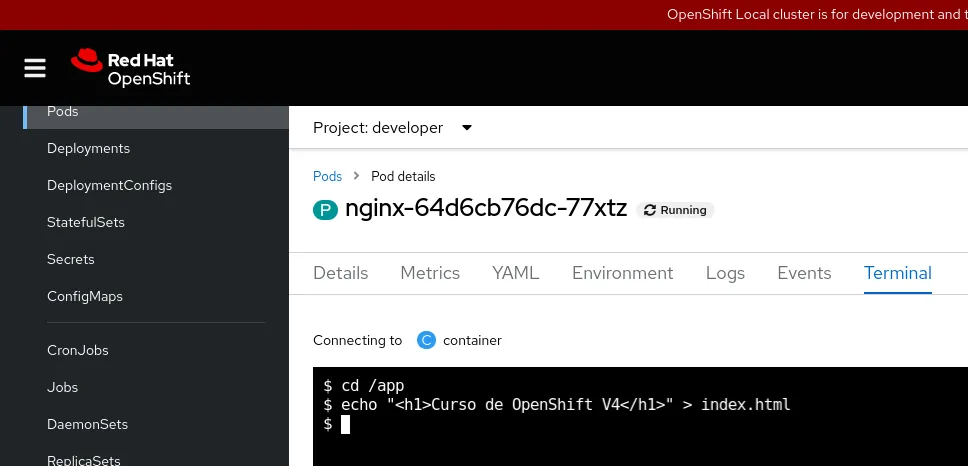Open the Metrics tab
The image size is (968, 466).
click(x=430, y=273)
